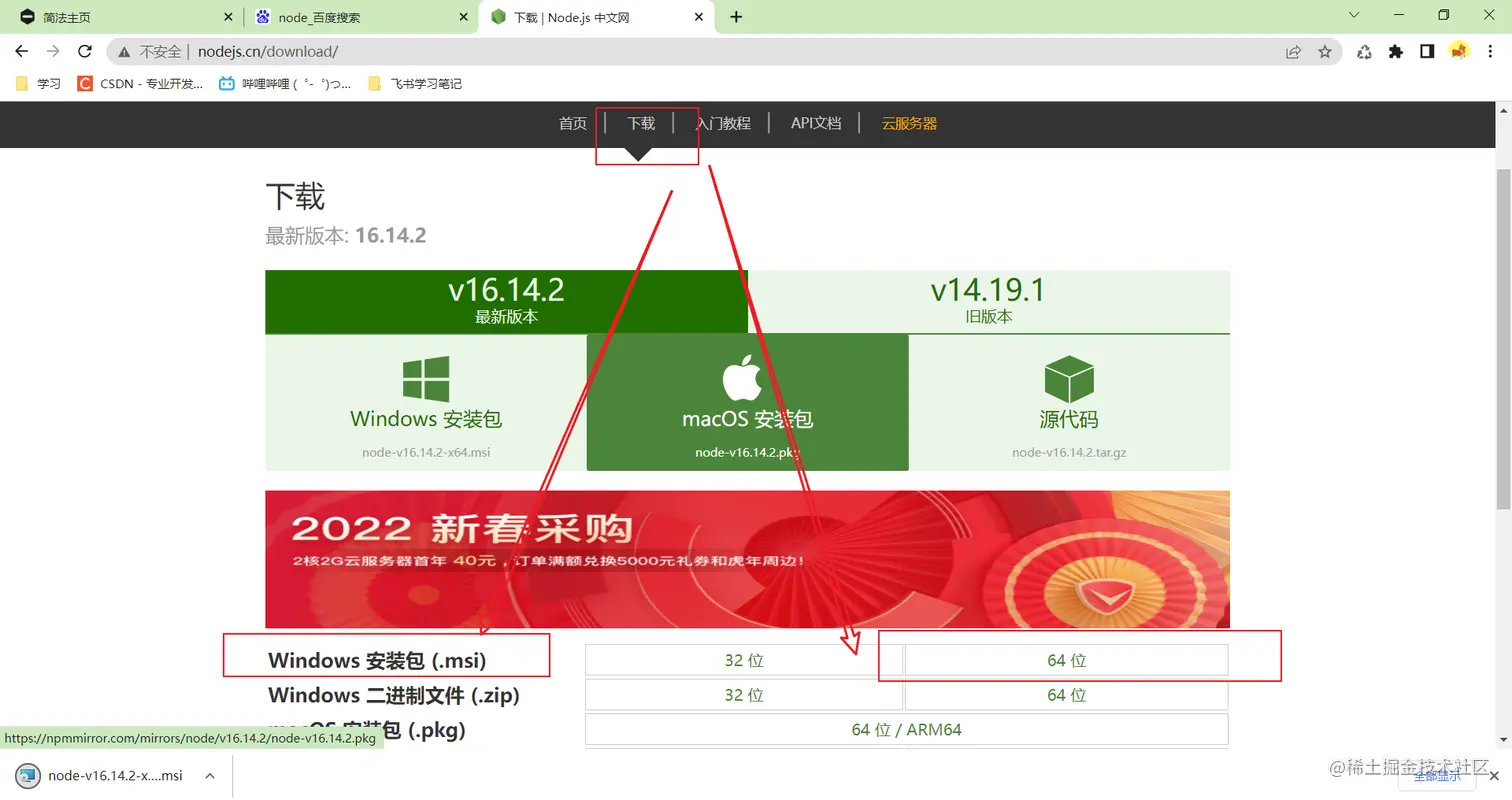Download node-v16.14.2.pkg link
This screenshot has height=800, width=1512.
click(748, 452)
